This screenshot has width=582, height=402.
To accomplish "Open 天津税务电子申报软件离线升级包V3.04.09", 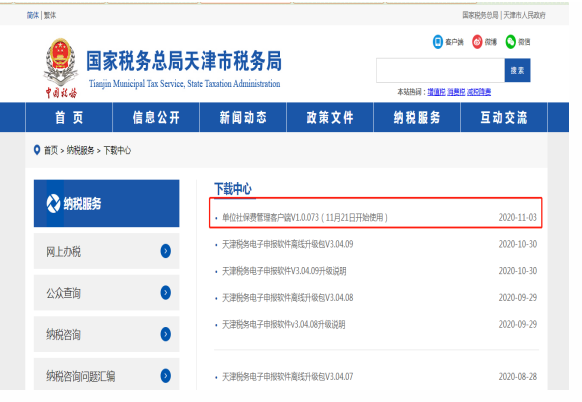I will point(288,244).
